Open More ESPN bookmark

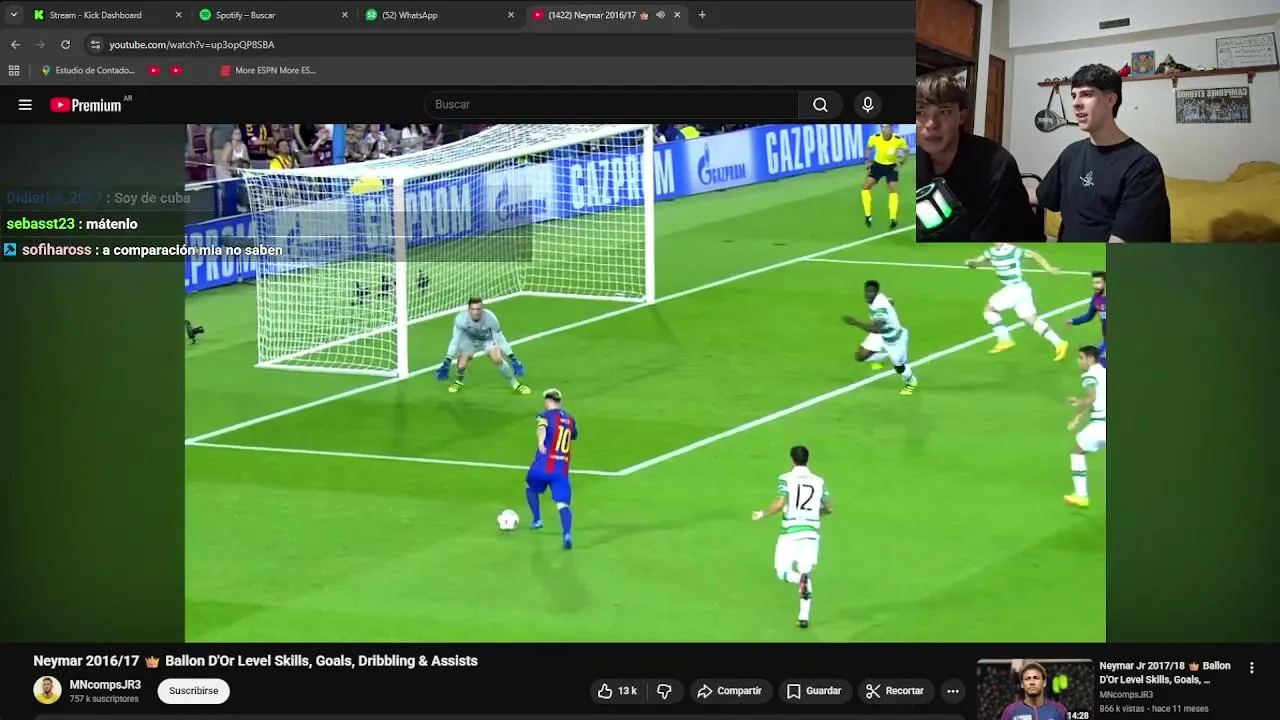tap(268, 70)
